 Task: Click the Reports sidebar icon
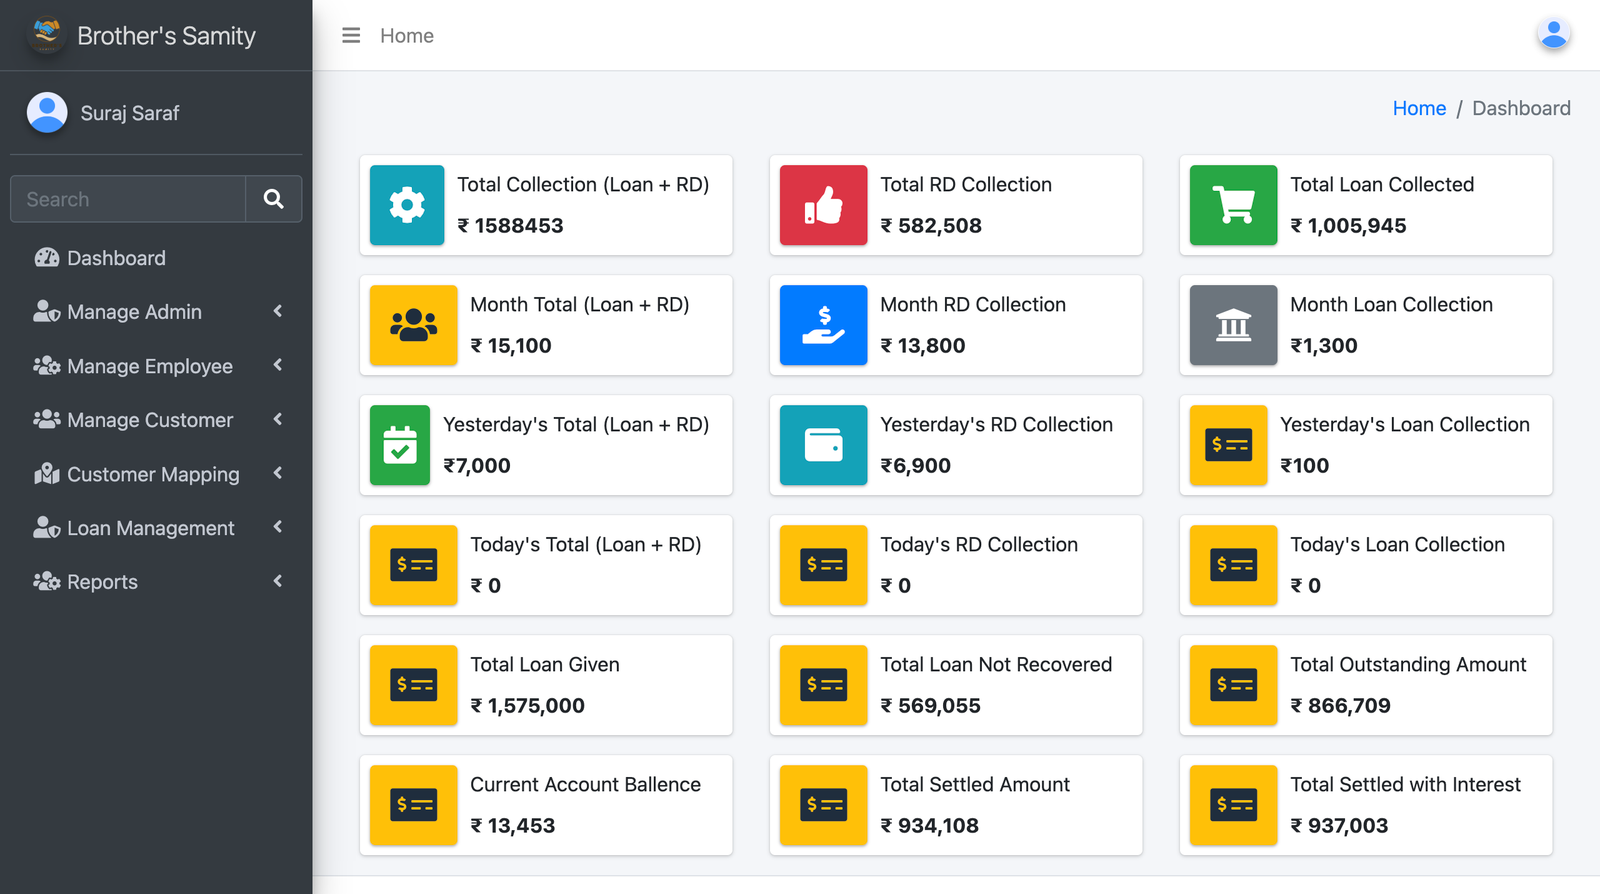tap(47, 582)
